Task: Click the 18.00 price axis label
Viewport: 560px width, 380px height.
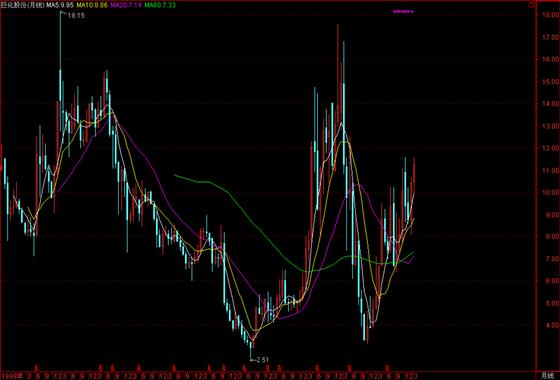Action: tap(550, 15)
